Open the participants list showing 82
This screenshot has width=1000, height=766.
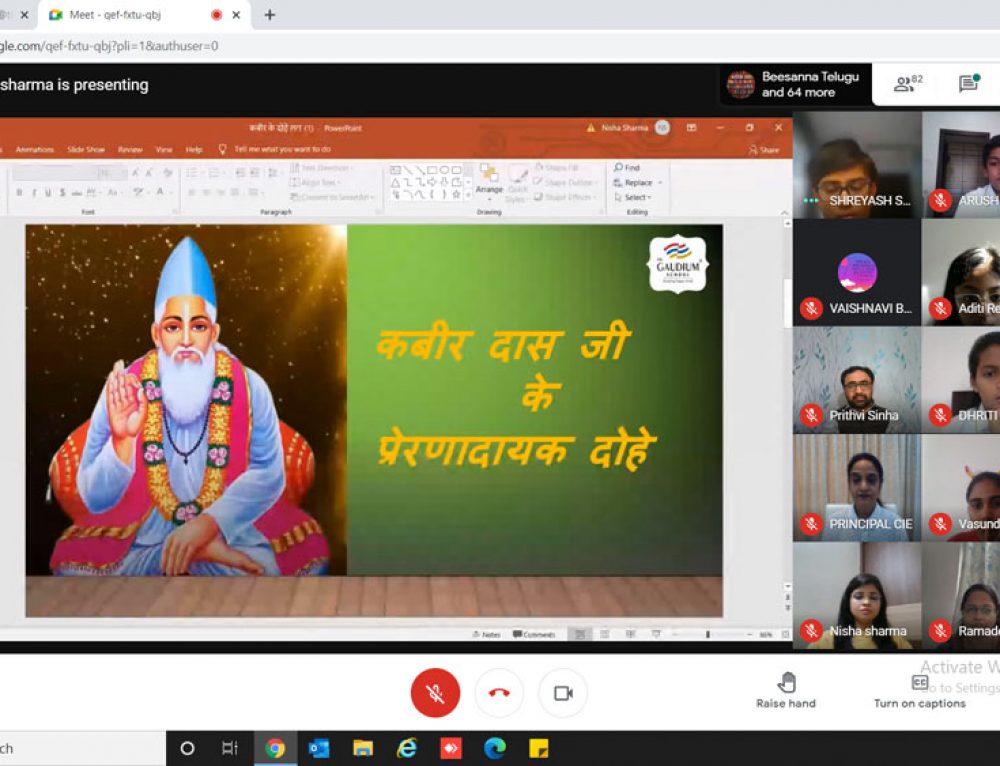pos(908,84)
